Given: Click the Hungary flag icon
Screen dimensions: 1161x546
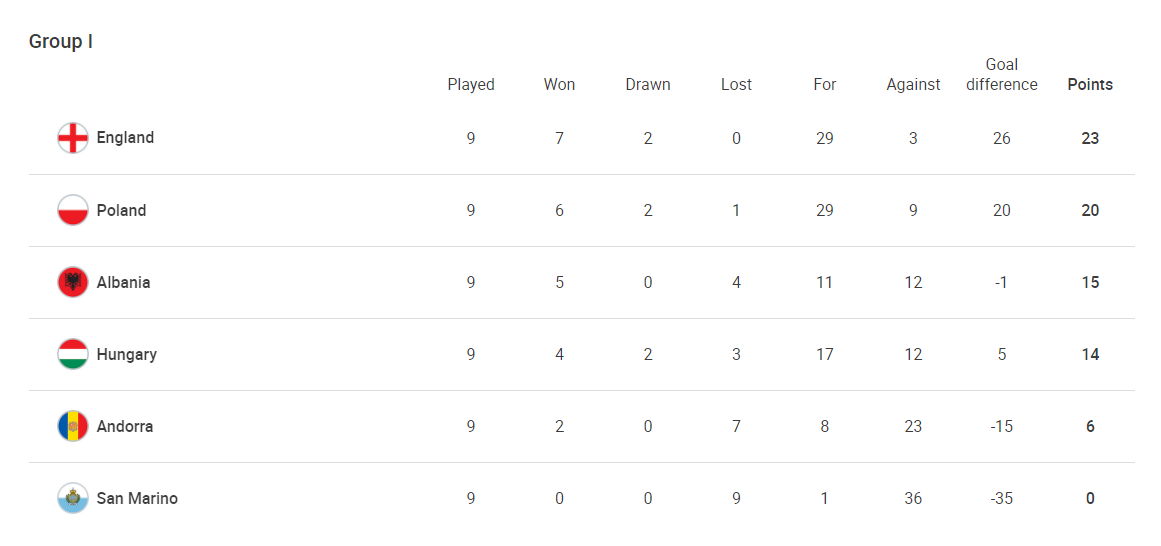Looking at the screenshot, I should click(x=73, y=354).
